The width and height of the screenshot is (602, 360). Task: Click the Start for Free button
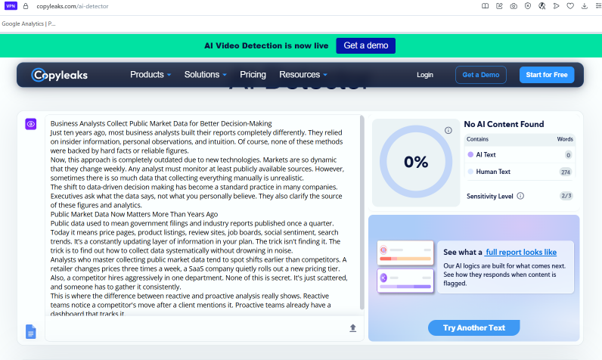[x=547, y=75]
